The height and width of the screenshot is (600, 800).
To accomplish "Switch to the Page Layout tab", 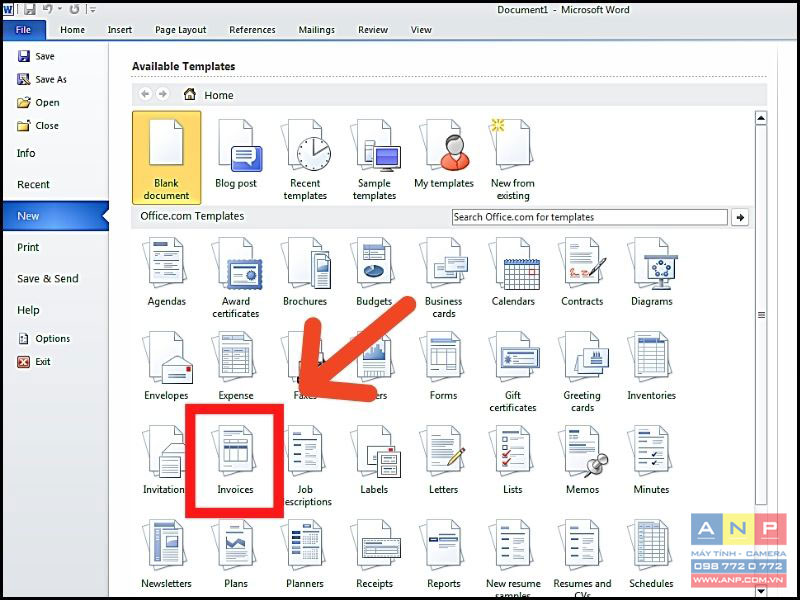I will pyautogui.click(x=181, y=30).
